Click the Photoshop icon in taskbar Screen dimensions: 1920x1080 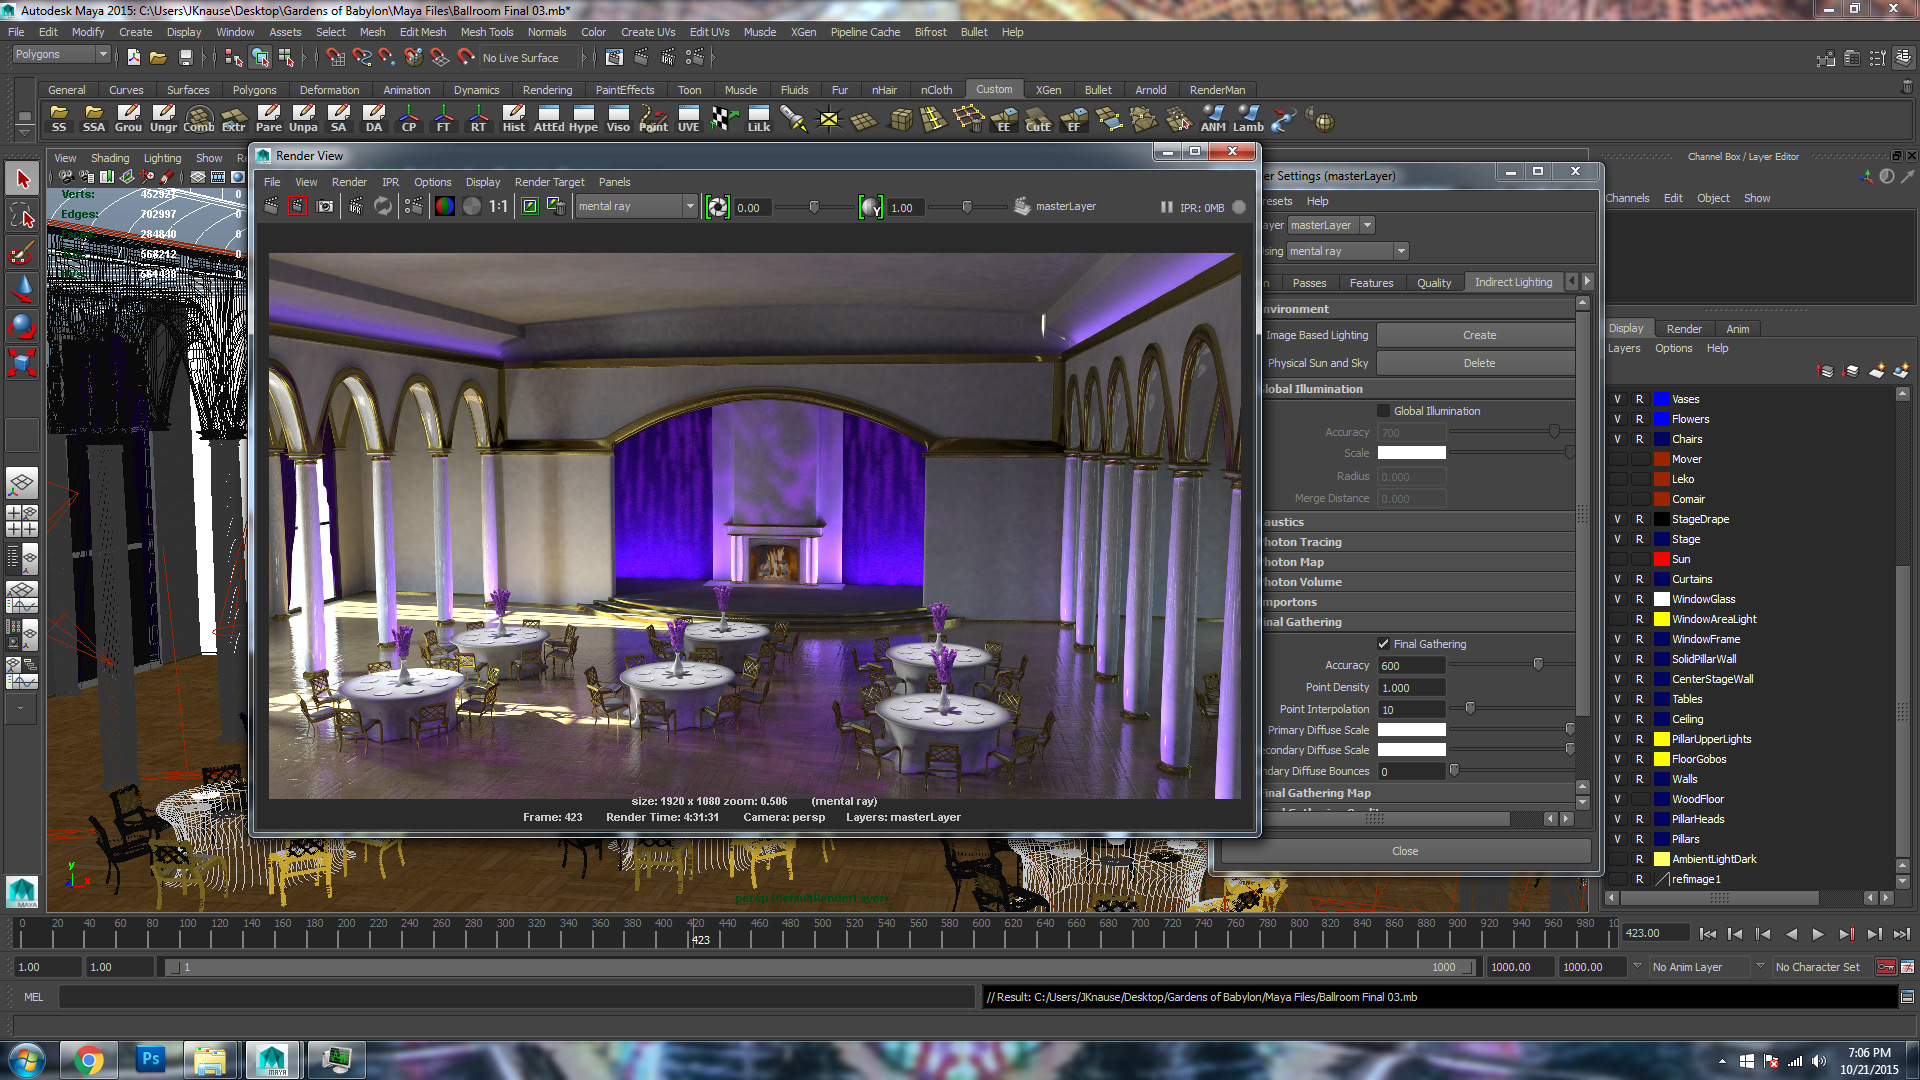(x=151, y=1059)
